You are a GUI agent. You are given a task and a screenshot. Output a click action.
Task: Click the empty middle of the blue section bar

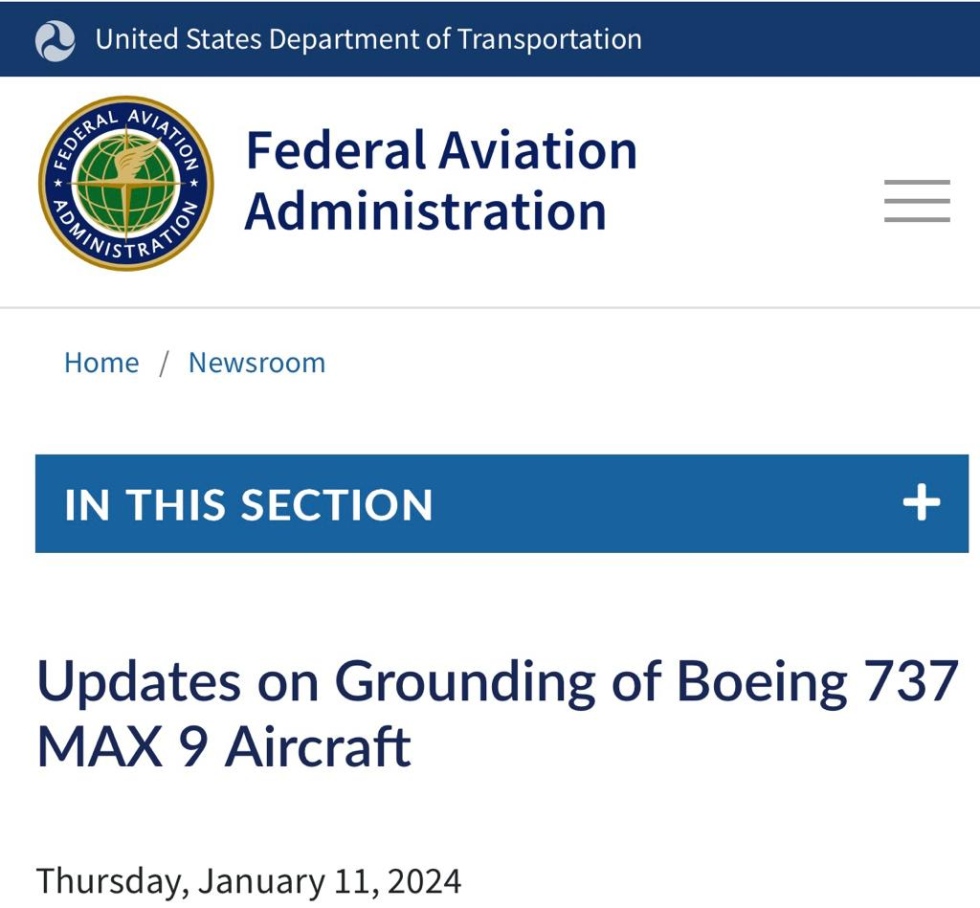coord(662,504)
